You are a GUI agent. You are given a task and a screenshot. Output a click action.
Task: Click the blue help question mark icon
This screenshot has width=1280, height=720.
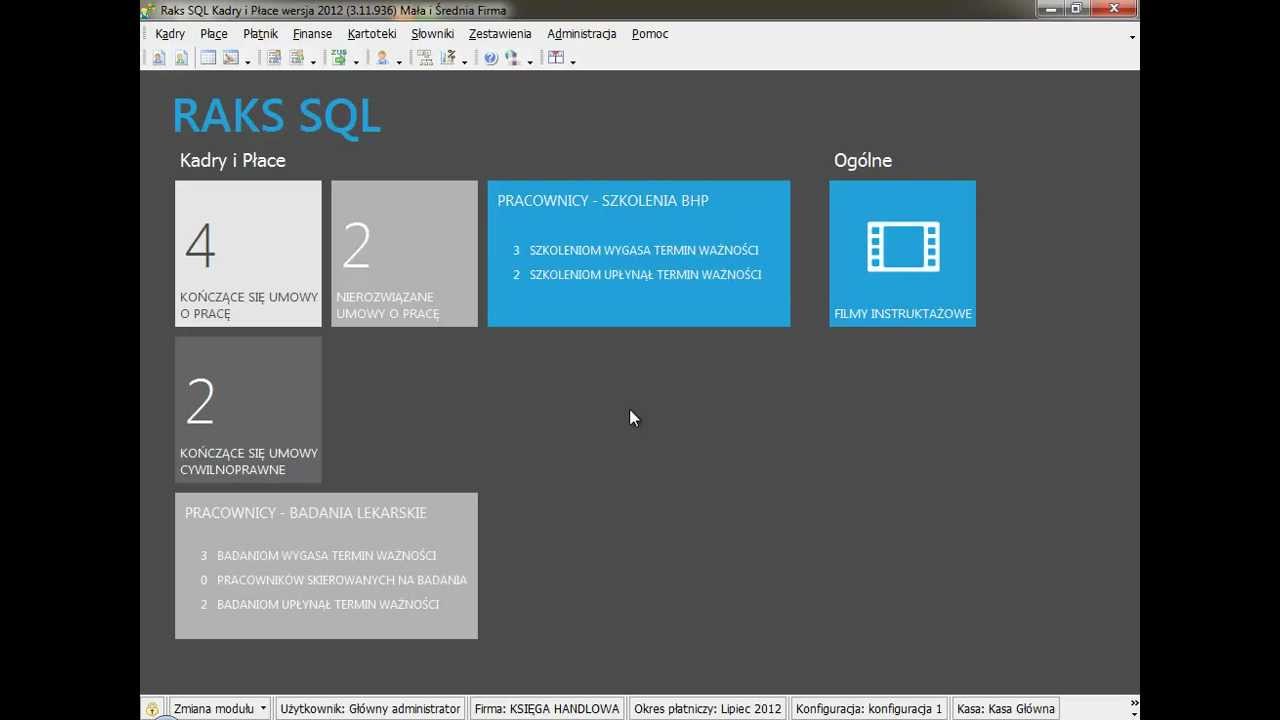coord(491,58)
